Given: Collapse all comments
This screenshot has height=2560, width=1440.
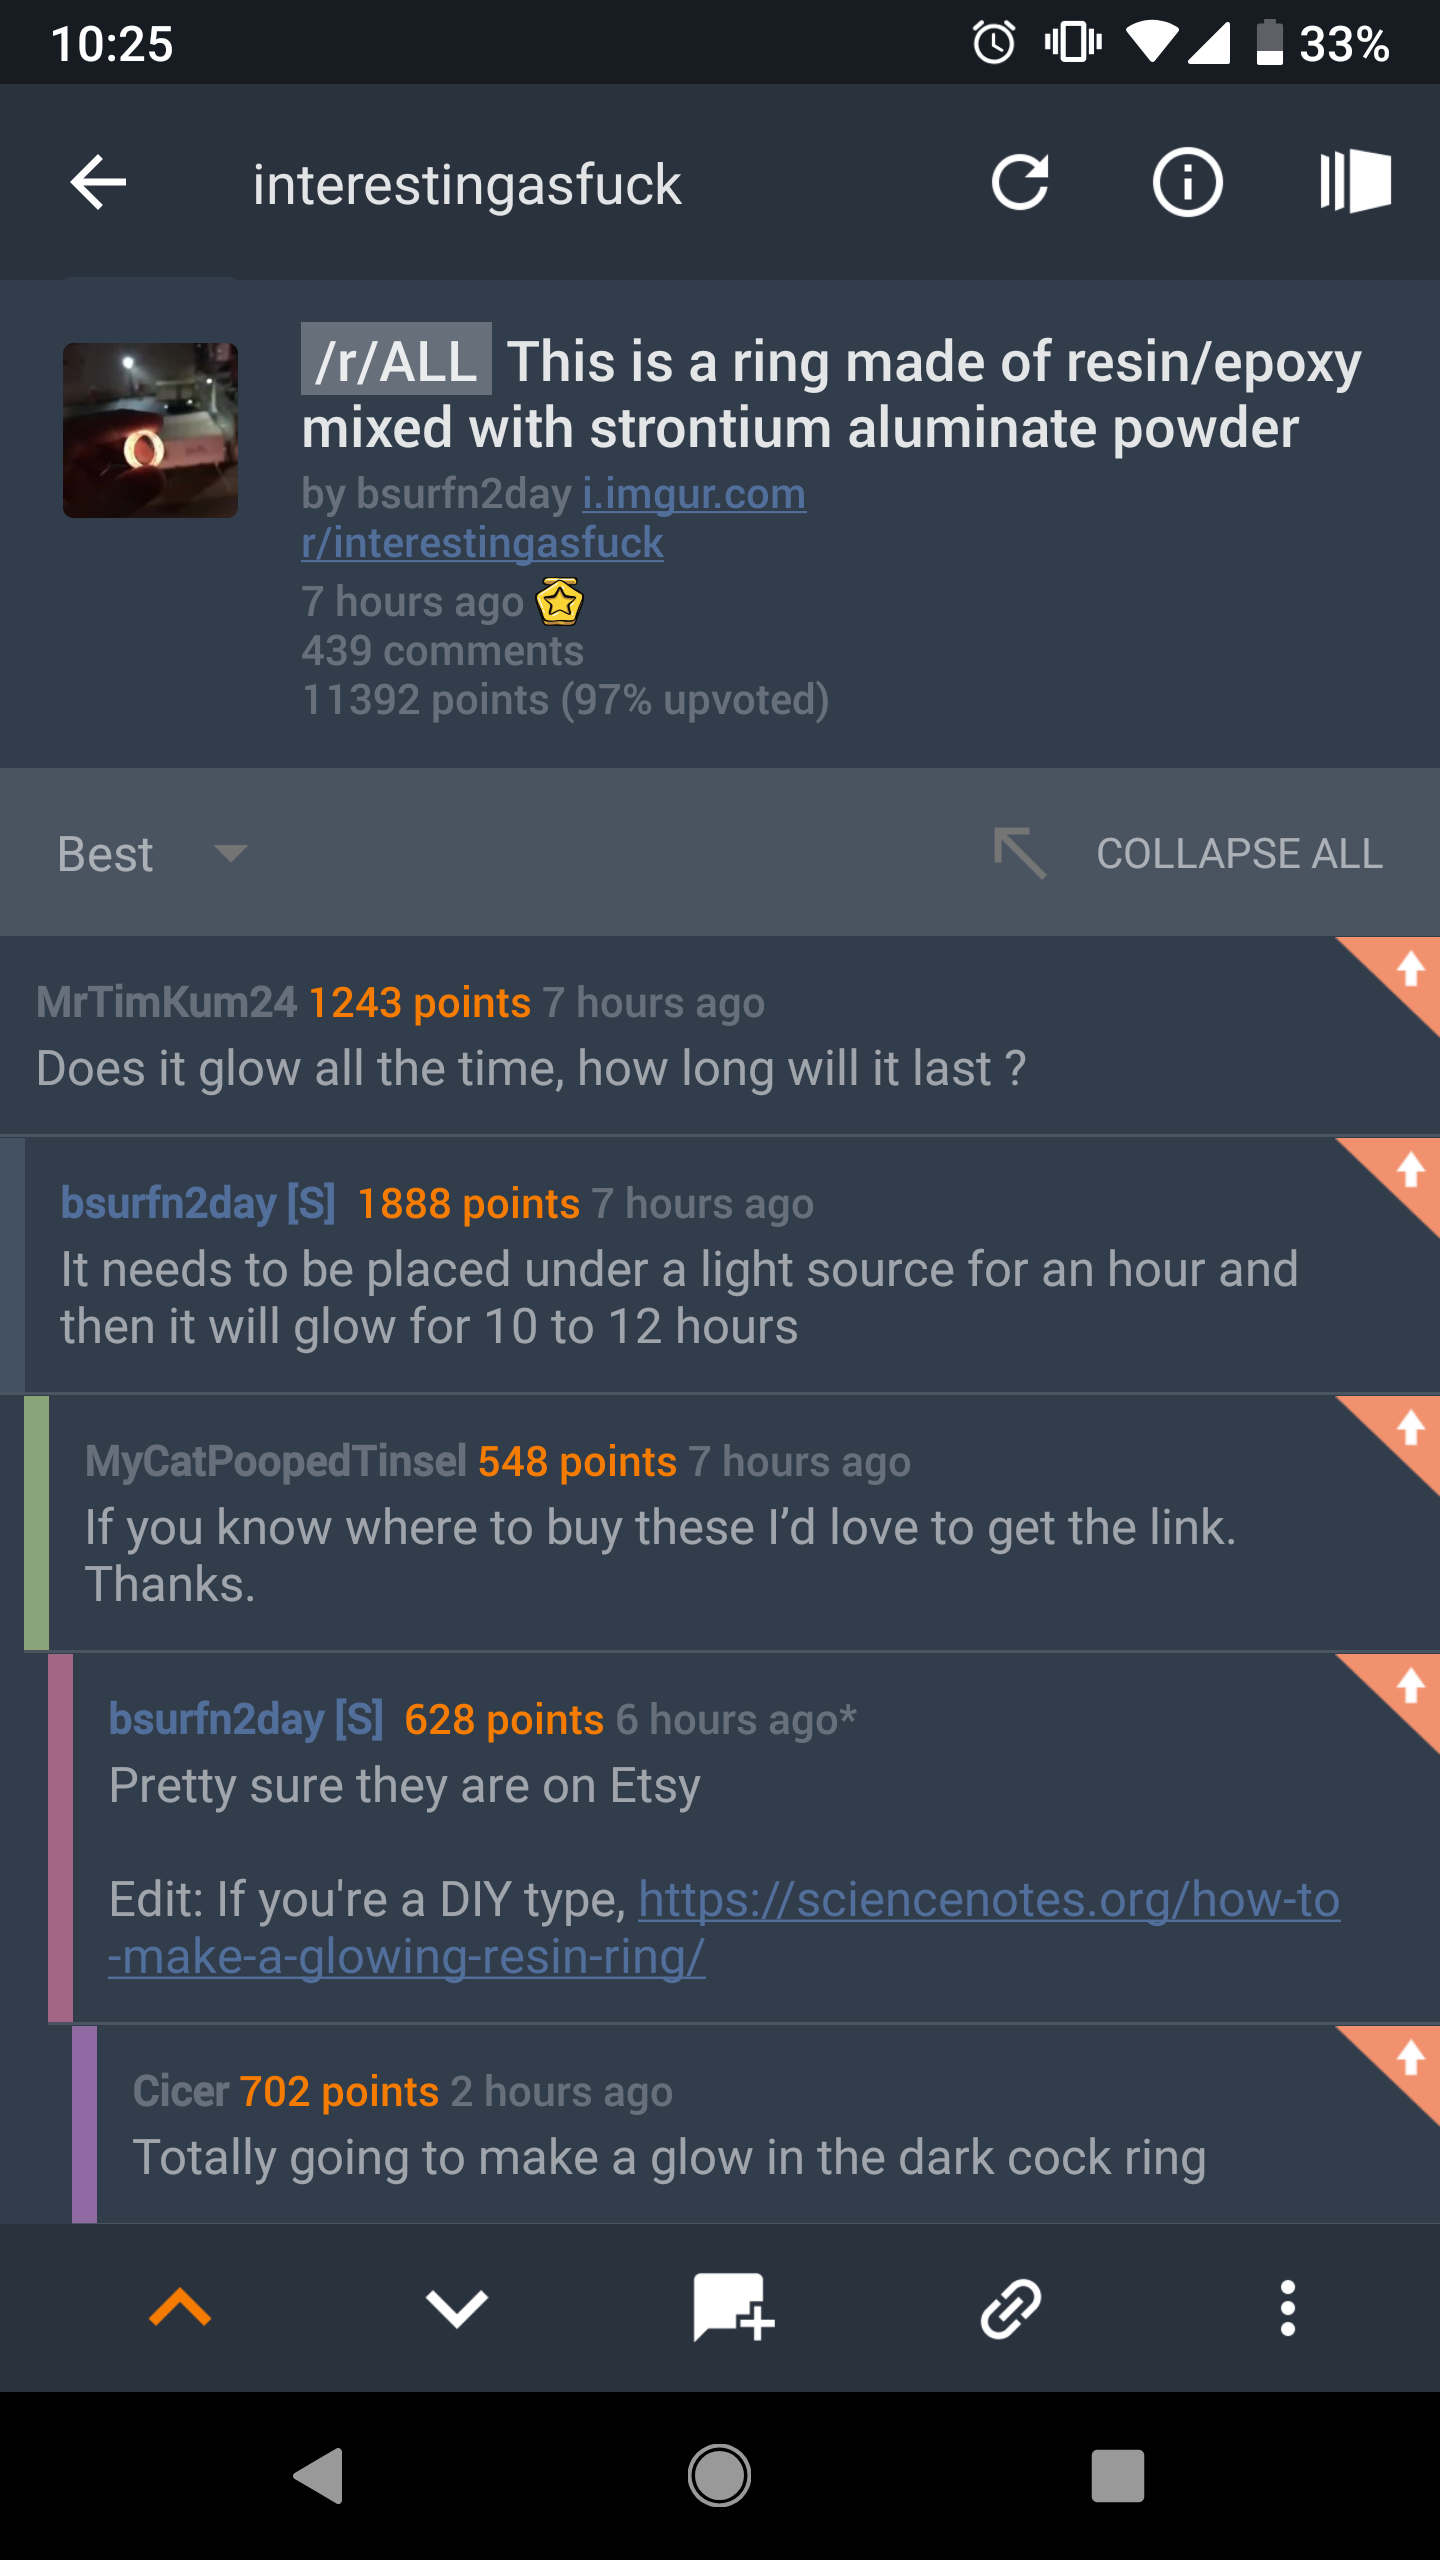Looking at the screenshot, I should tap(1189, 854).
